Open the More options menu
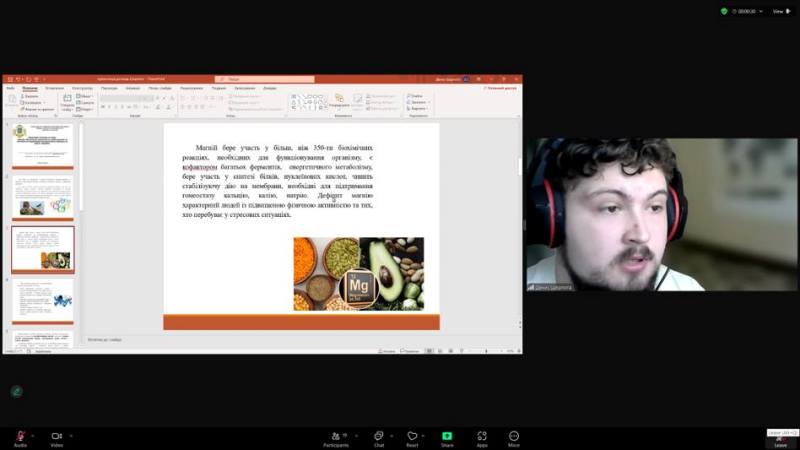This screenshot has height=450, width=800. click(514, 438)
